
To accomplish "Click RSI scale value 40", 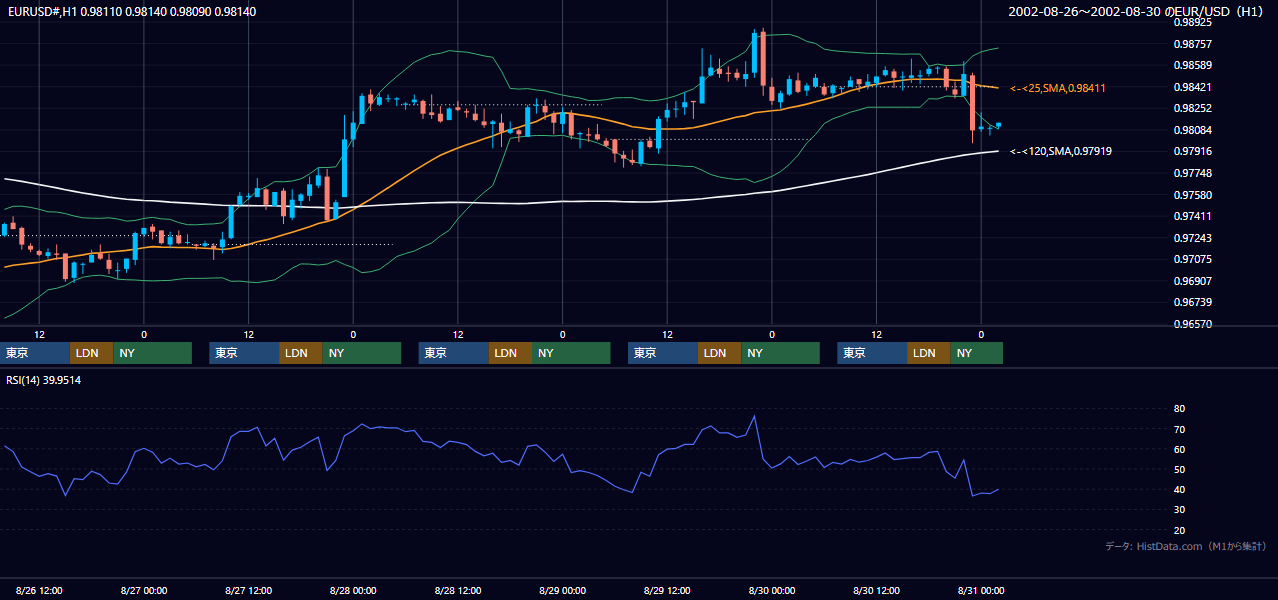I will (x=1179, y=489).
